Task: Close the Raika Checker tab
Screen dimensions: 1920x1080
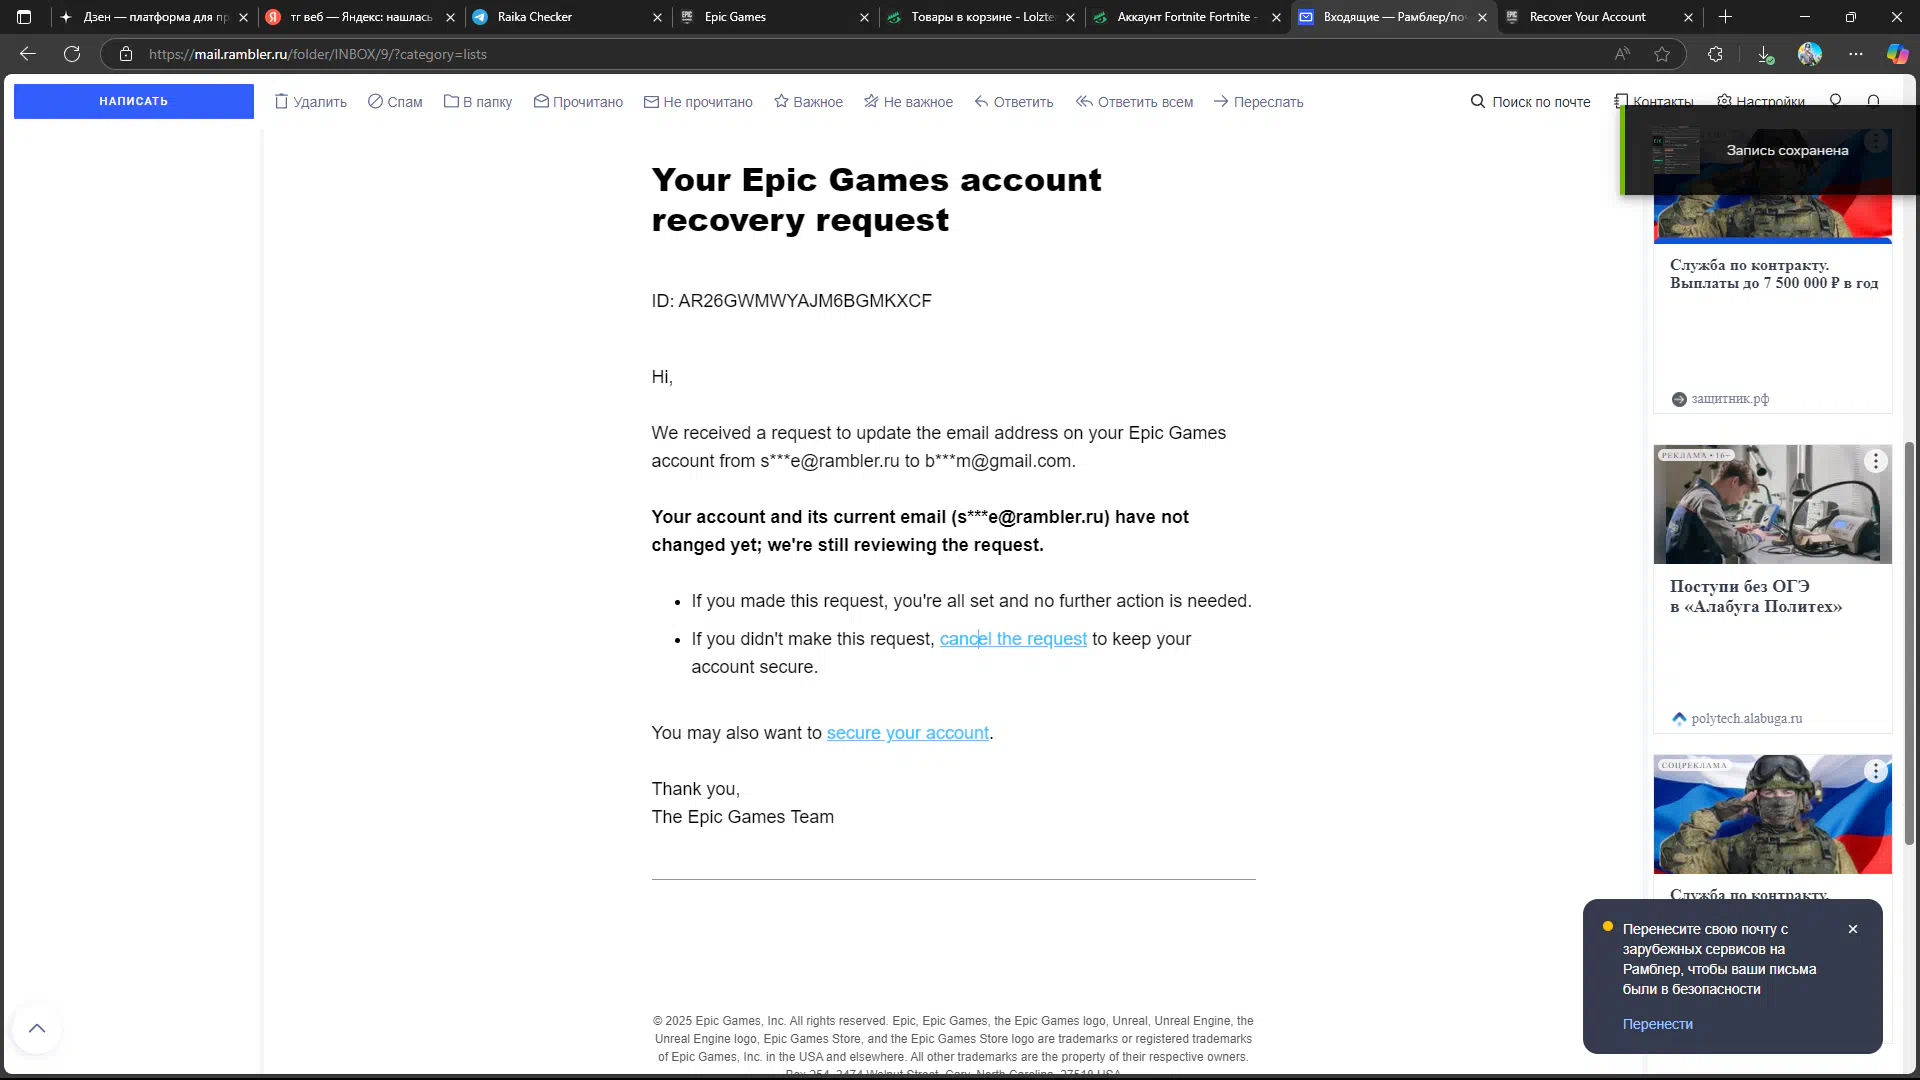Action: click(x=657, y=17)
